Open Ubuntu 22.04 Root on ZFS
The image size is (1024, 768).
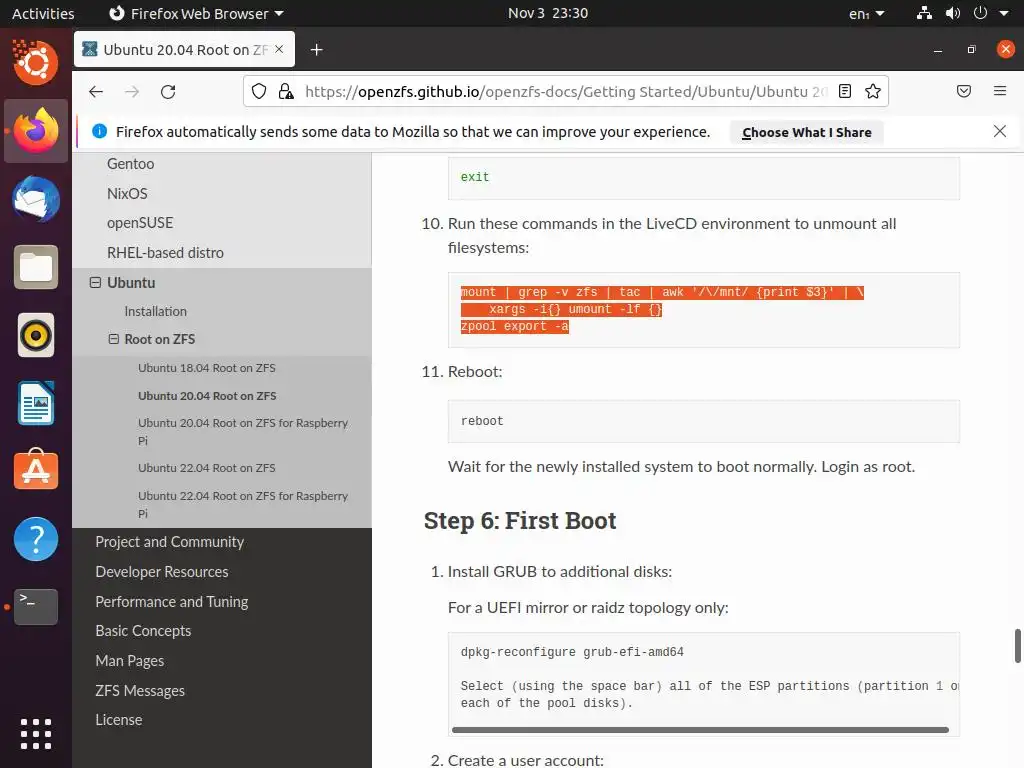[206, 468]
